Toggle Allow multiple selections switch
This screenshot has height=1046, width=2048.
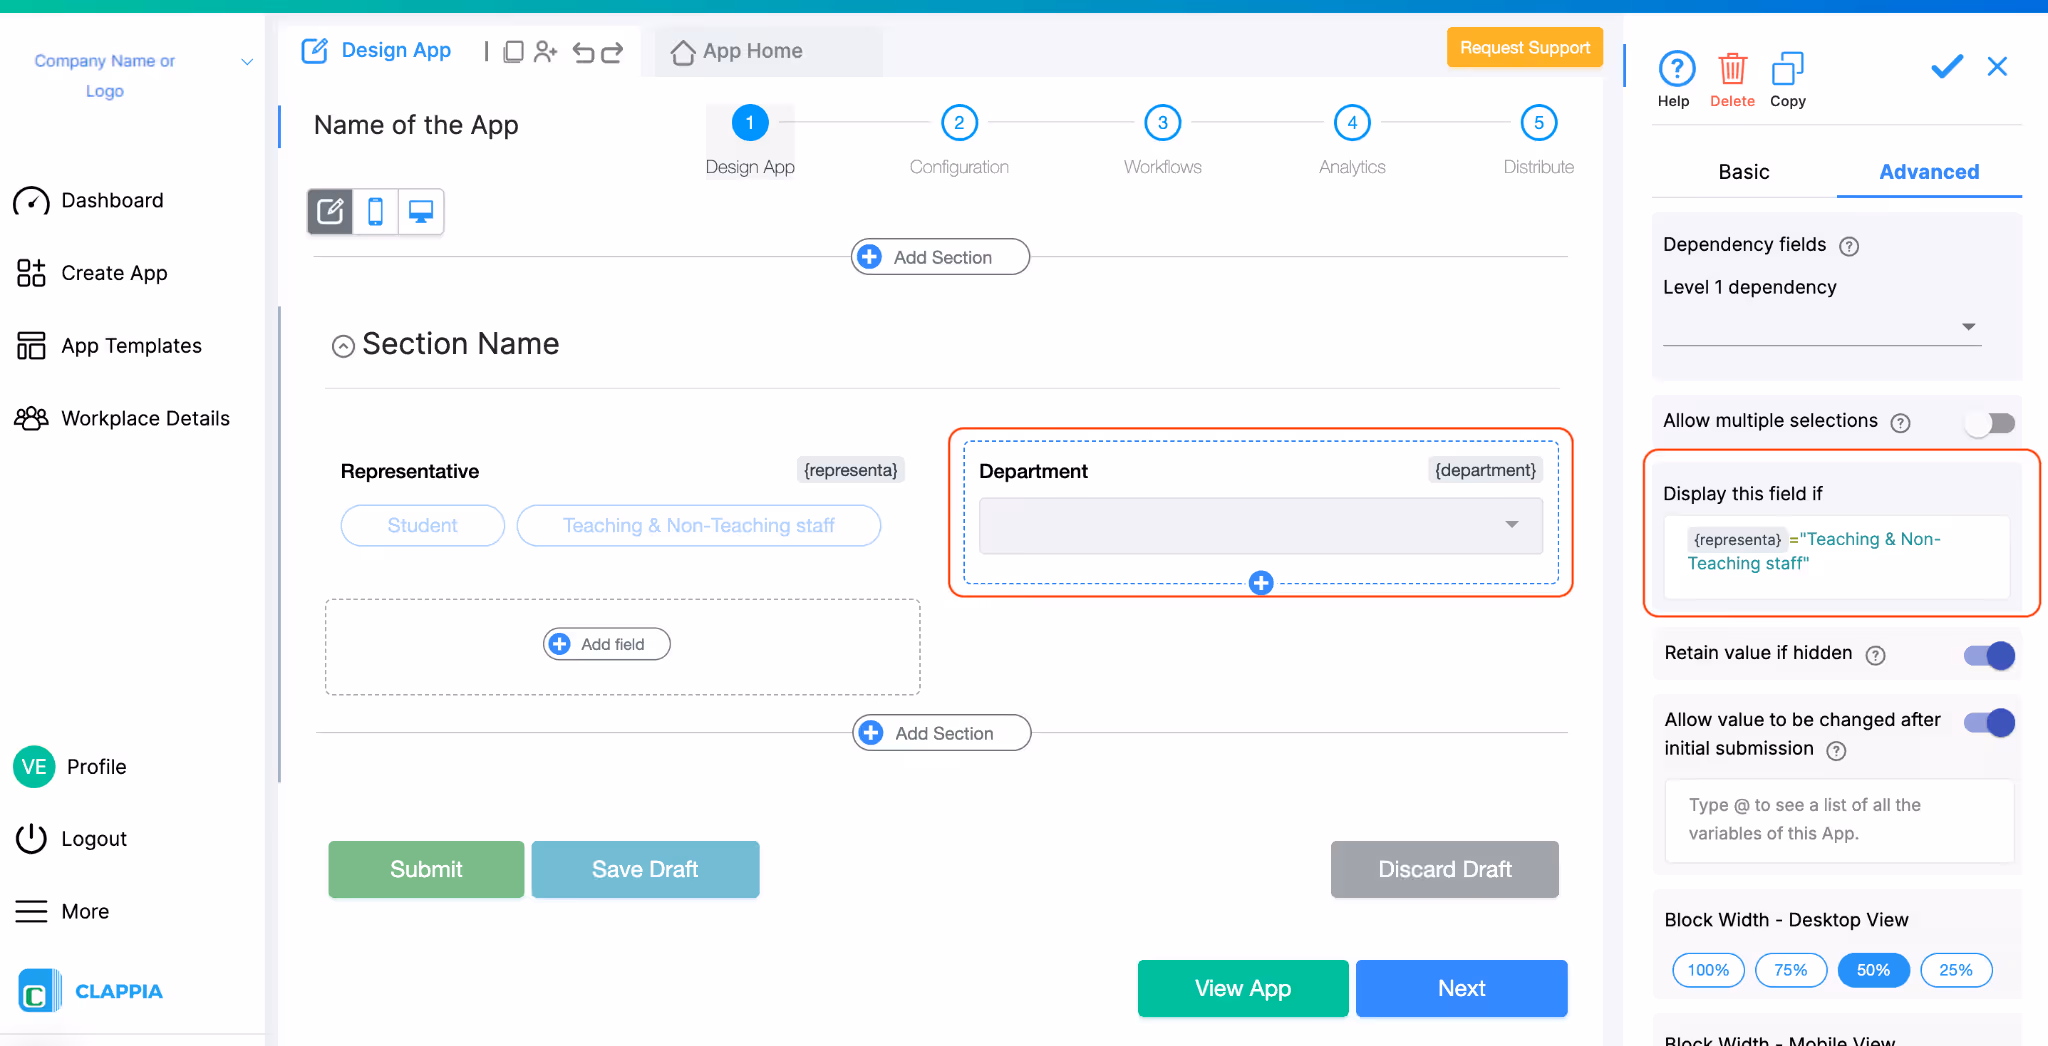tap(1989, 423)
